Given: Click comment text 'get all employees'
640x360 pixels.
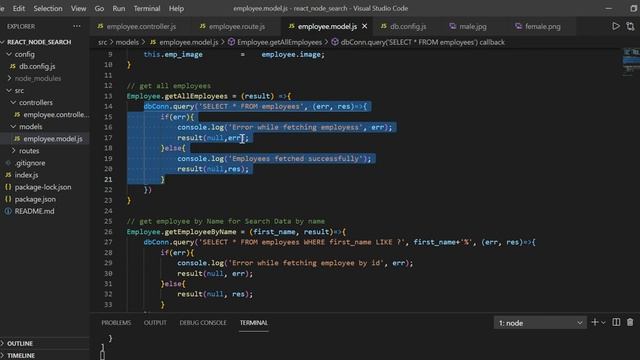Looking at the screenshot, I should tap(175, 86).
